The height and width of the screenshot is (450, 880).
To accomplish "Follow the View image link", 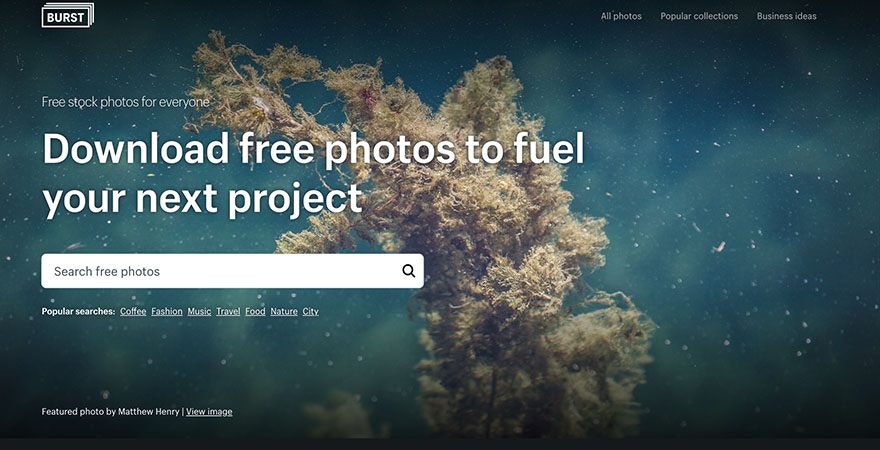I will pos(209,412).
